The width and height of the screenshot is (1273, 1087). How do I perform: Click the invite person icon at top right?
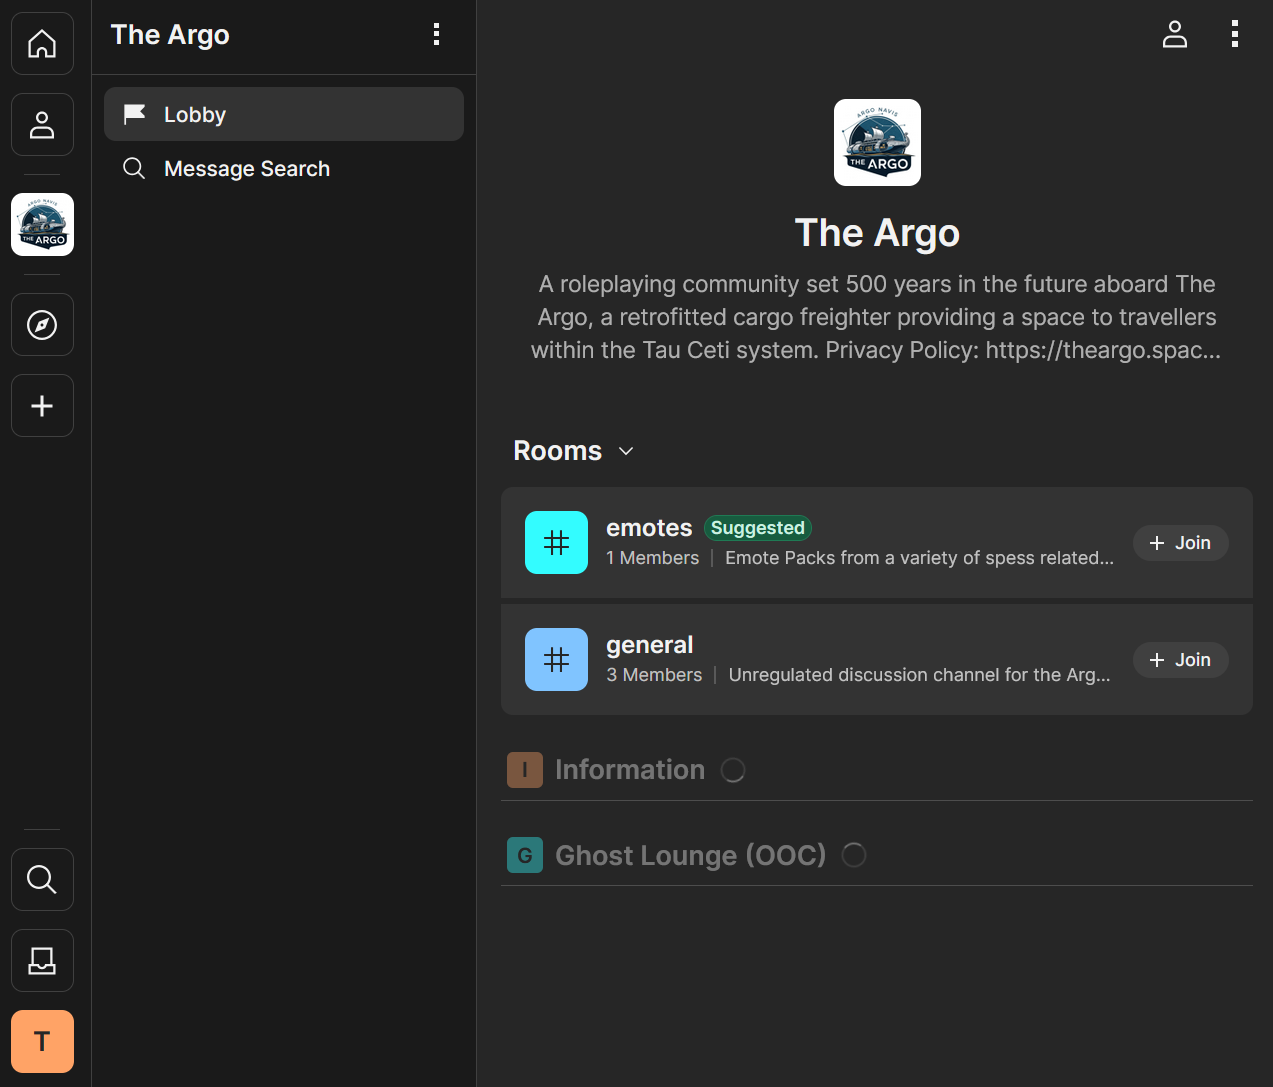[1174, 33]
